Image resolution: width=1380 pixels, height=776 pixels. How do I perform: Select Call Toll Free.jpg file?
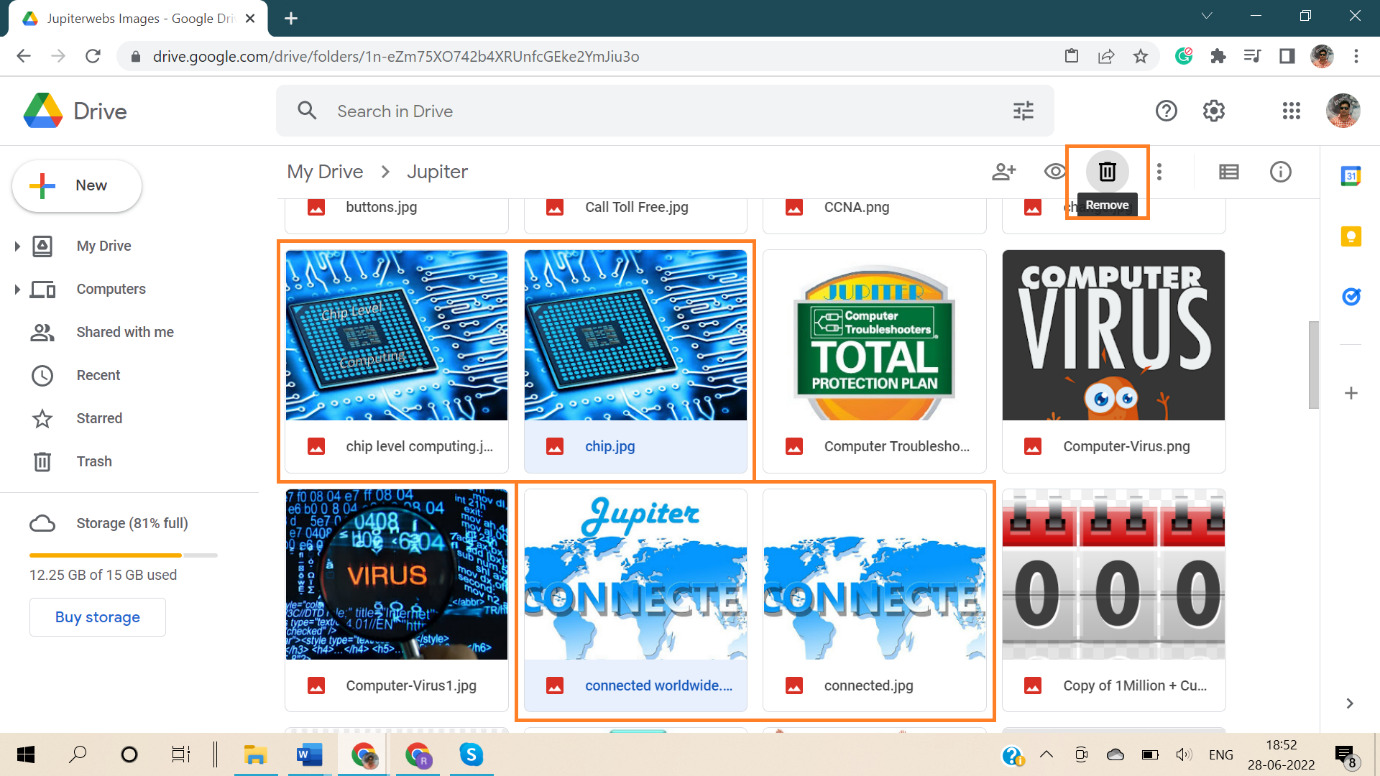coord(636,208)
